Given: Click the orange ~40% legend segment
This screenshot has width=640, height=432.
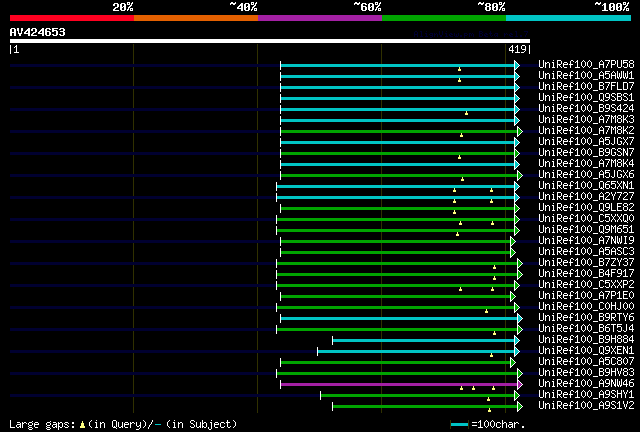Looking at the screenshot, I should pos(196,18).
